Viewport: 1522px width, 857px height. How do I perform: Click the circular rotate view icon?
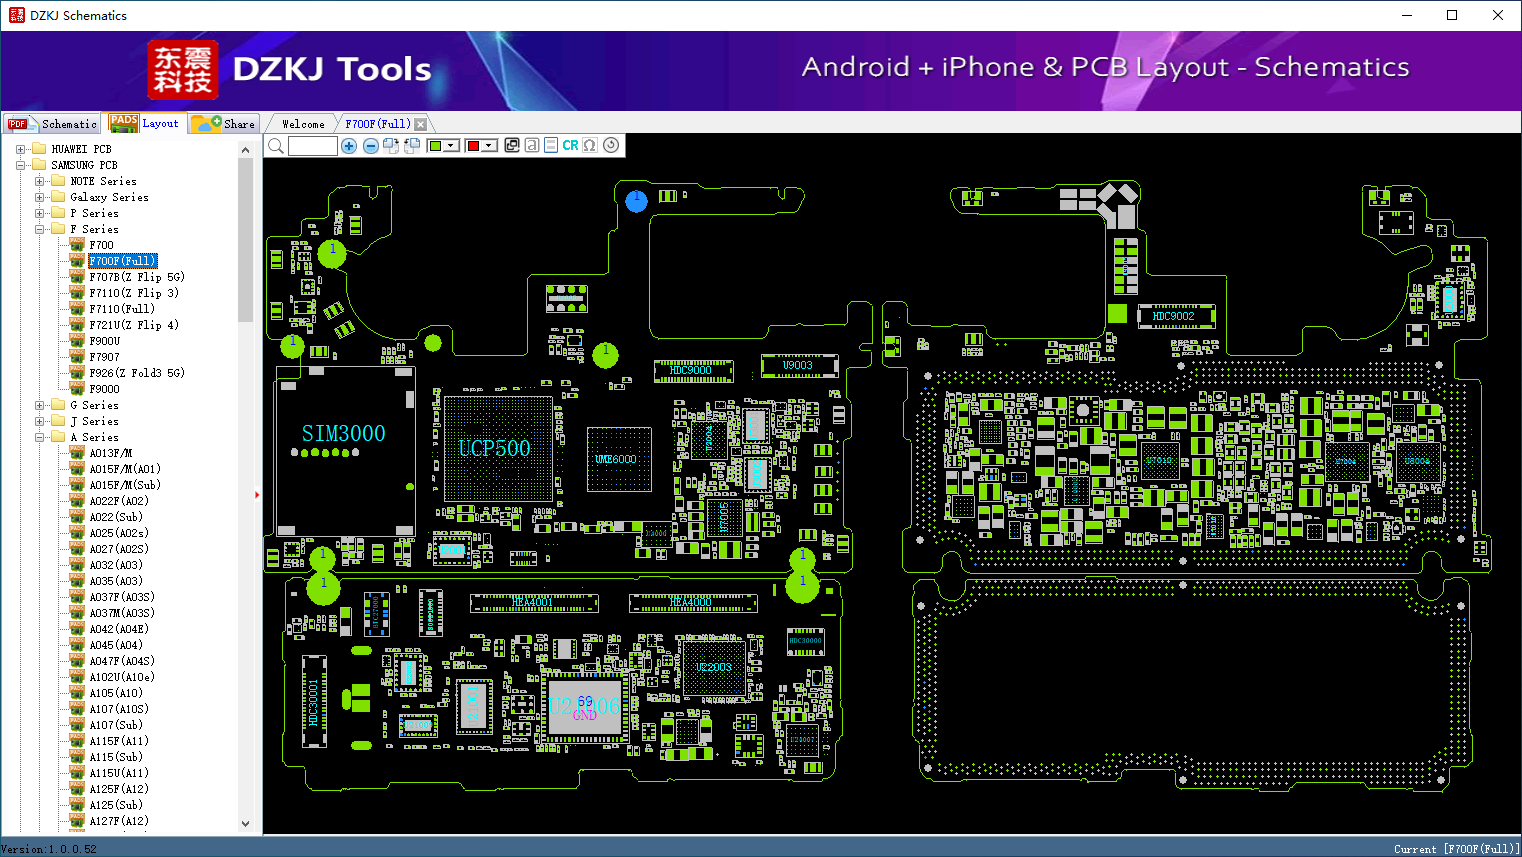pos(611,145)
